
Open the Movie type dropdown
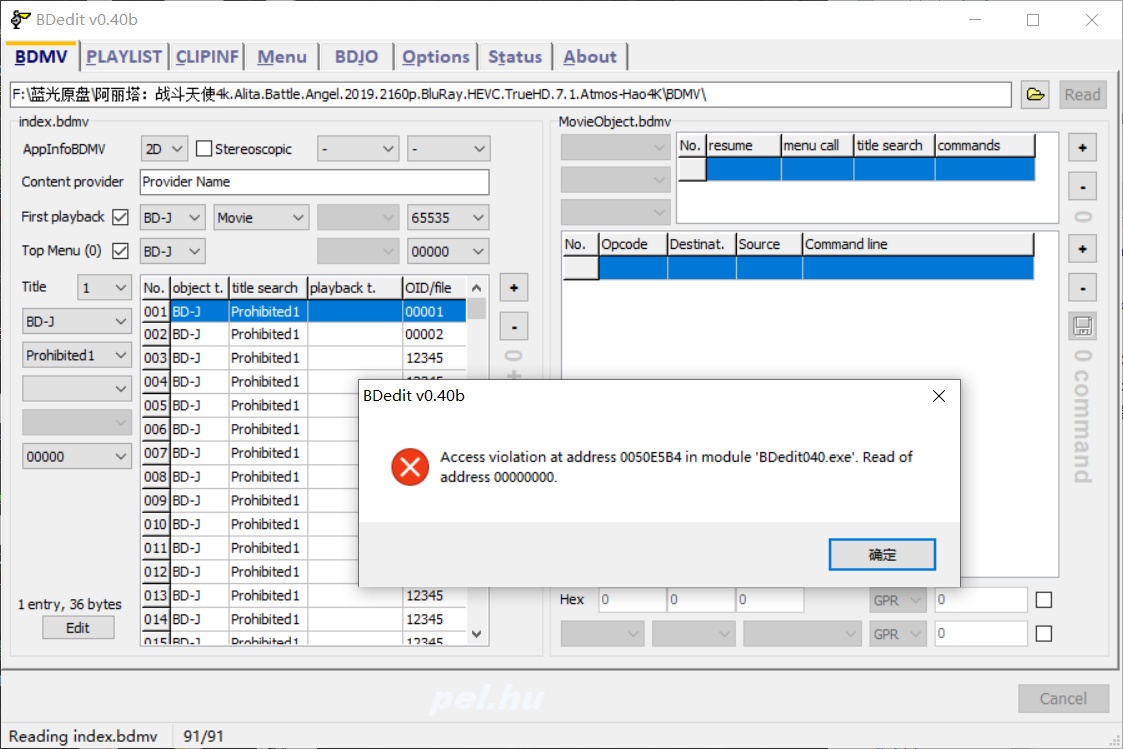(x=261, y=218)
